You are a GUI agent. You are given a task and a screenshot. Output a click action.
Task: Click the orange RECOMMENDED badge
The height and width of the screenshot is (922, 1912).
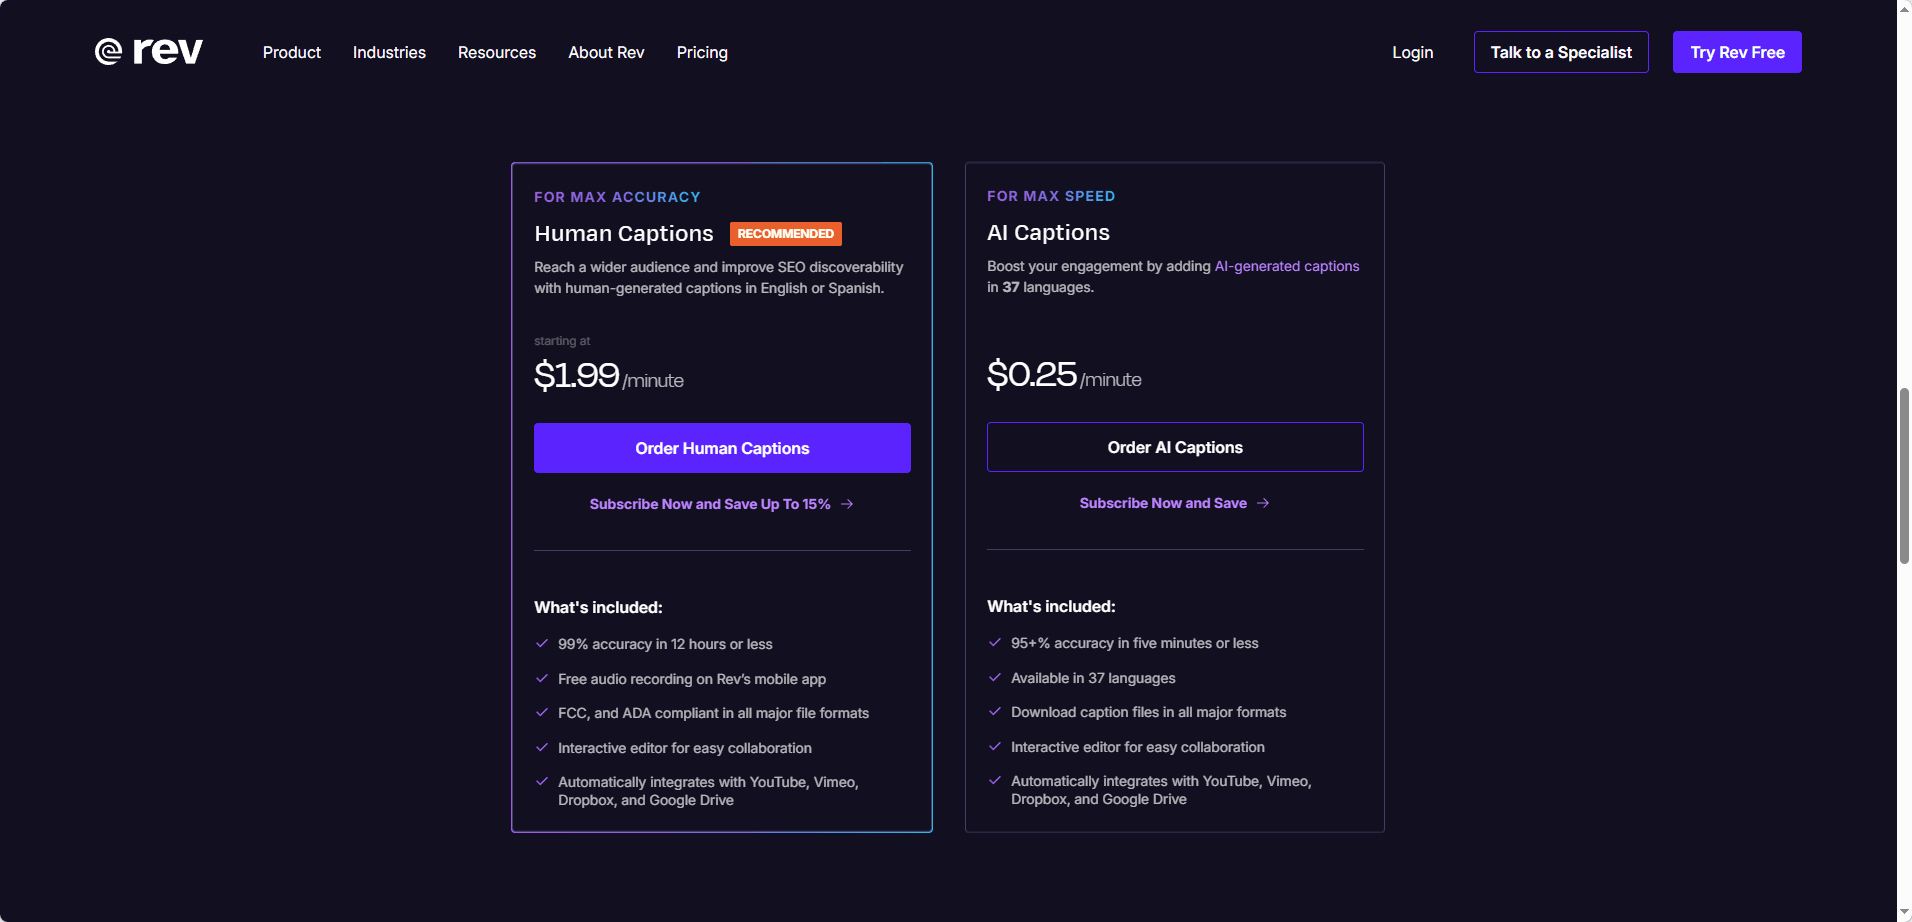[786, 234]
